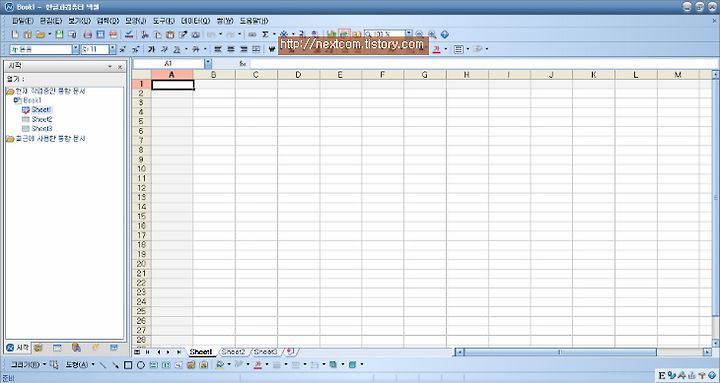Open the font name dropdown
The width and height of the screenshot is (720, 383).
[76, 49]
